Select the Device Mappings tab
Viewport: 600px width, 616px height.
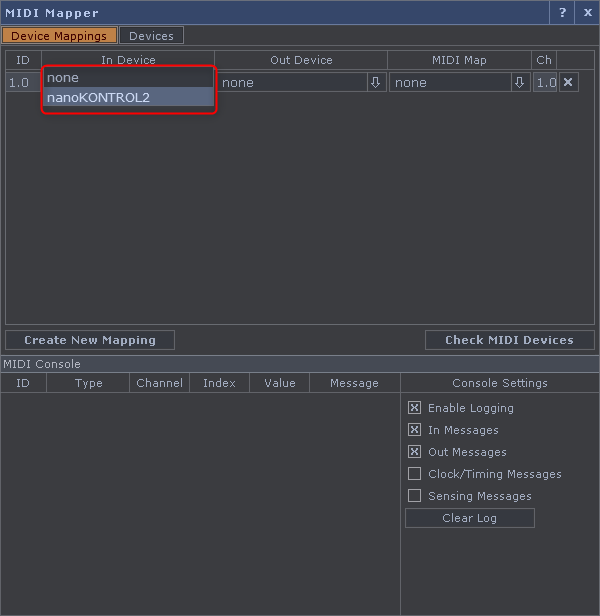59,36
